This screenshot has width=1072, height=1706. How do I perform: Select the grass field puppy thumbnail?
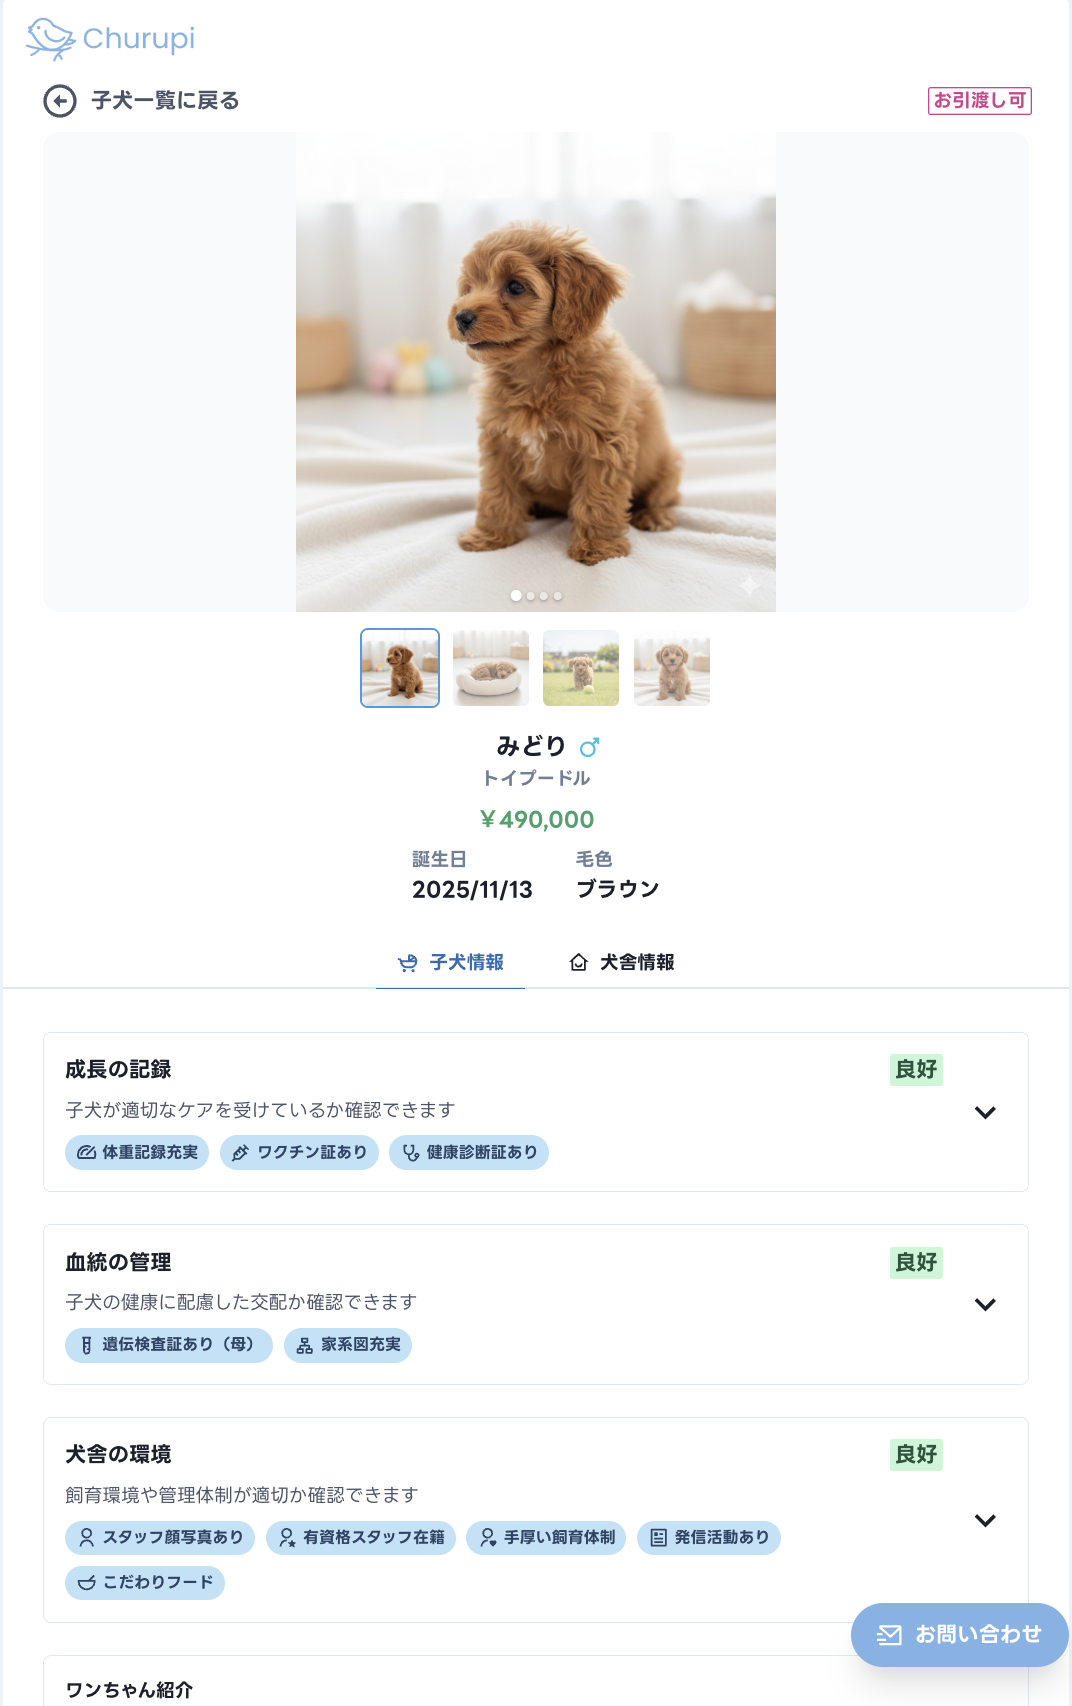[580, 668]
